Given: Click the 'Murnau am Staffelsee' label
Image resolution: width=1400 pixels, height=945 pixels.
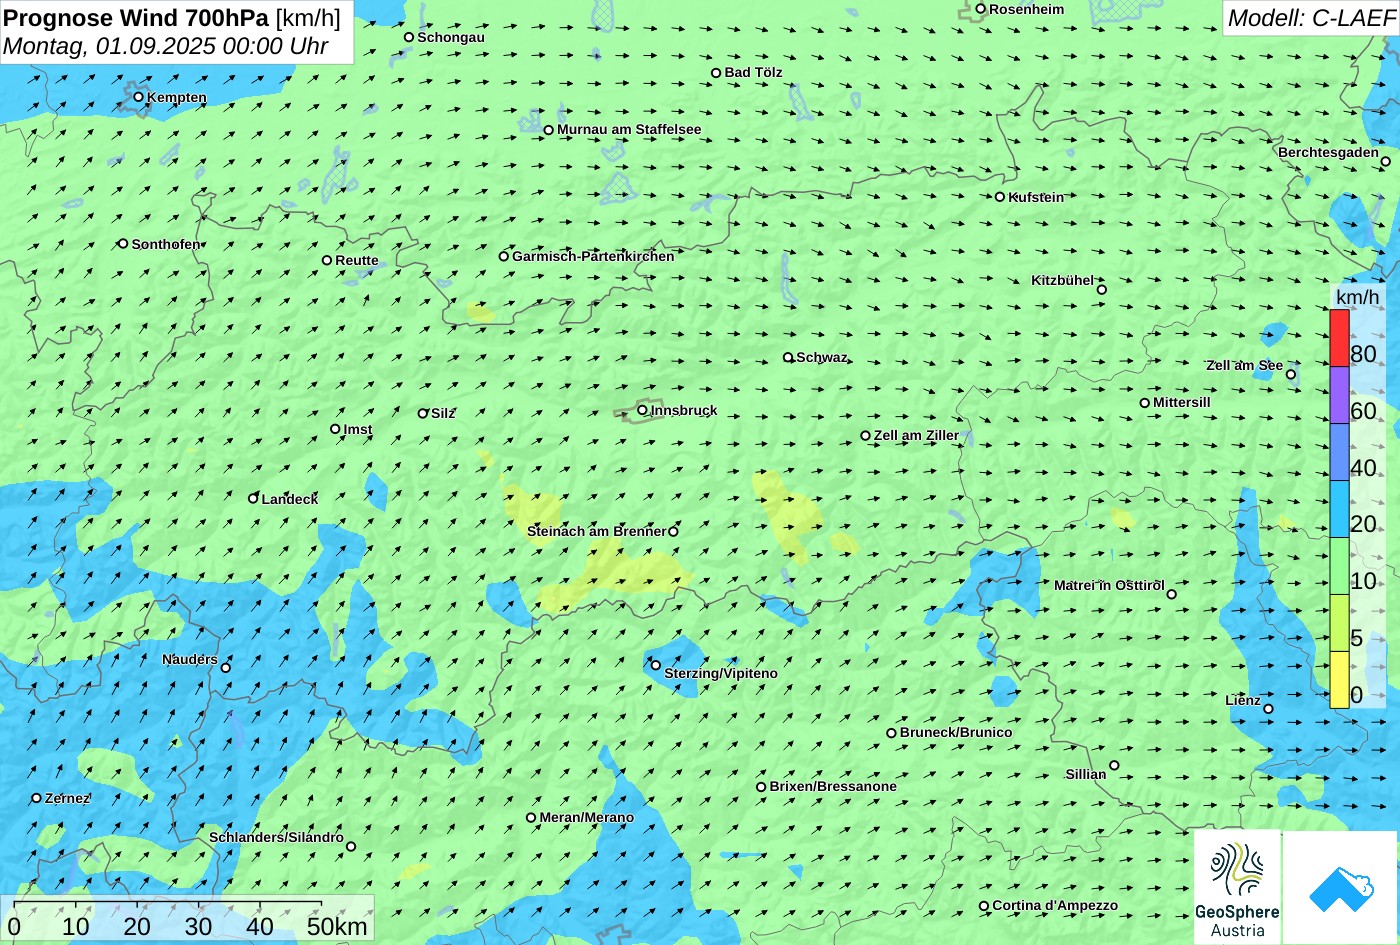Looking at the screenshot, I should point(629,129).
